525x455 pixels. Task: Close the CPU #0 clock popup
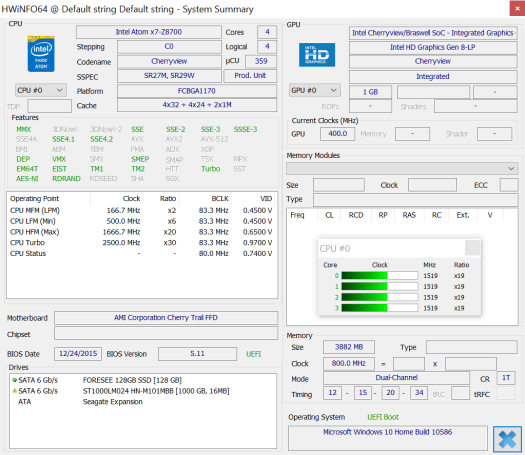click(x=472, y=248)
